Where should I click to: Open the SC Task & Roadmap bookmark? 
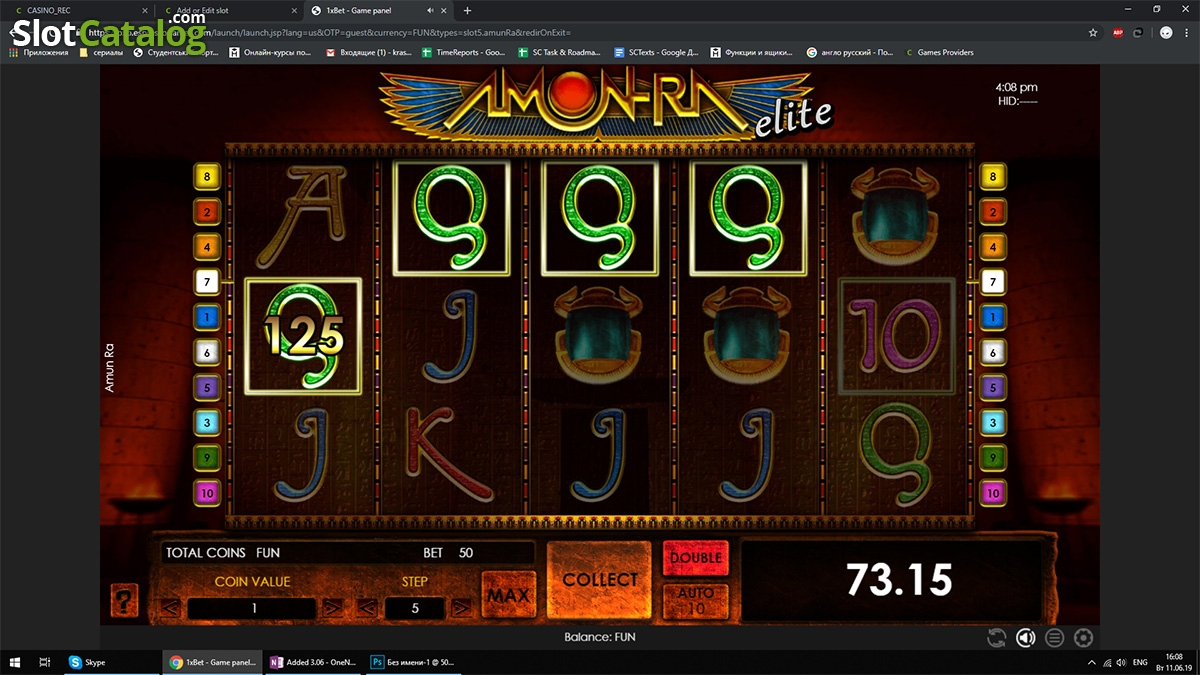559,52
